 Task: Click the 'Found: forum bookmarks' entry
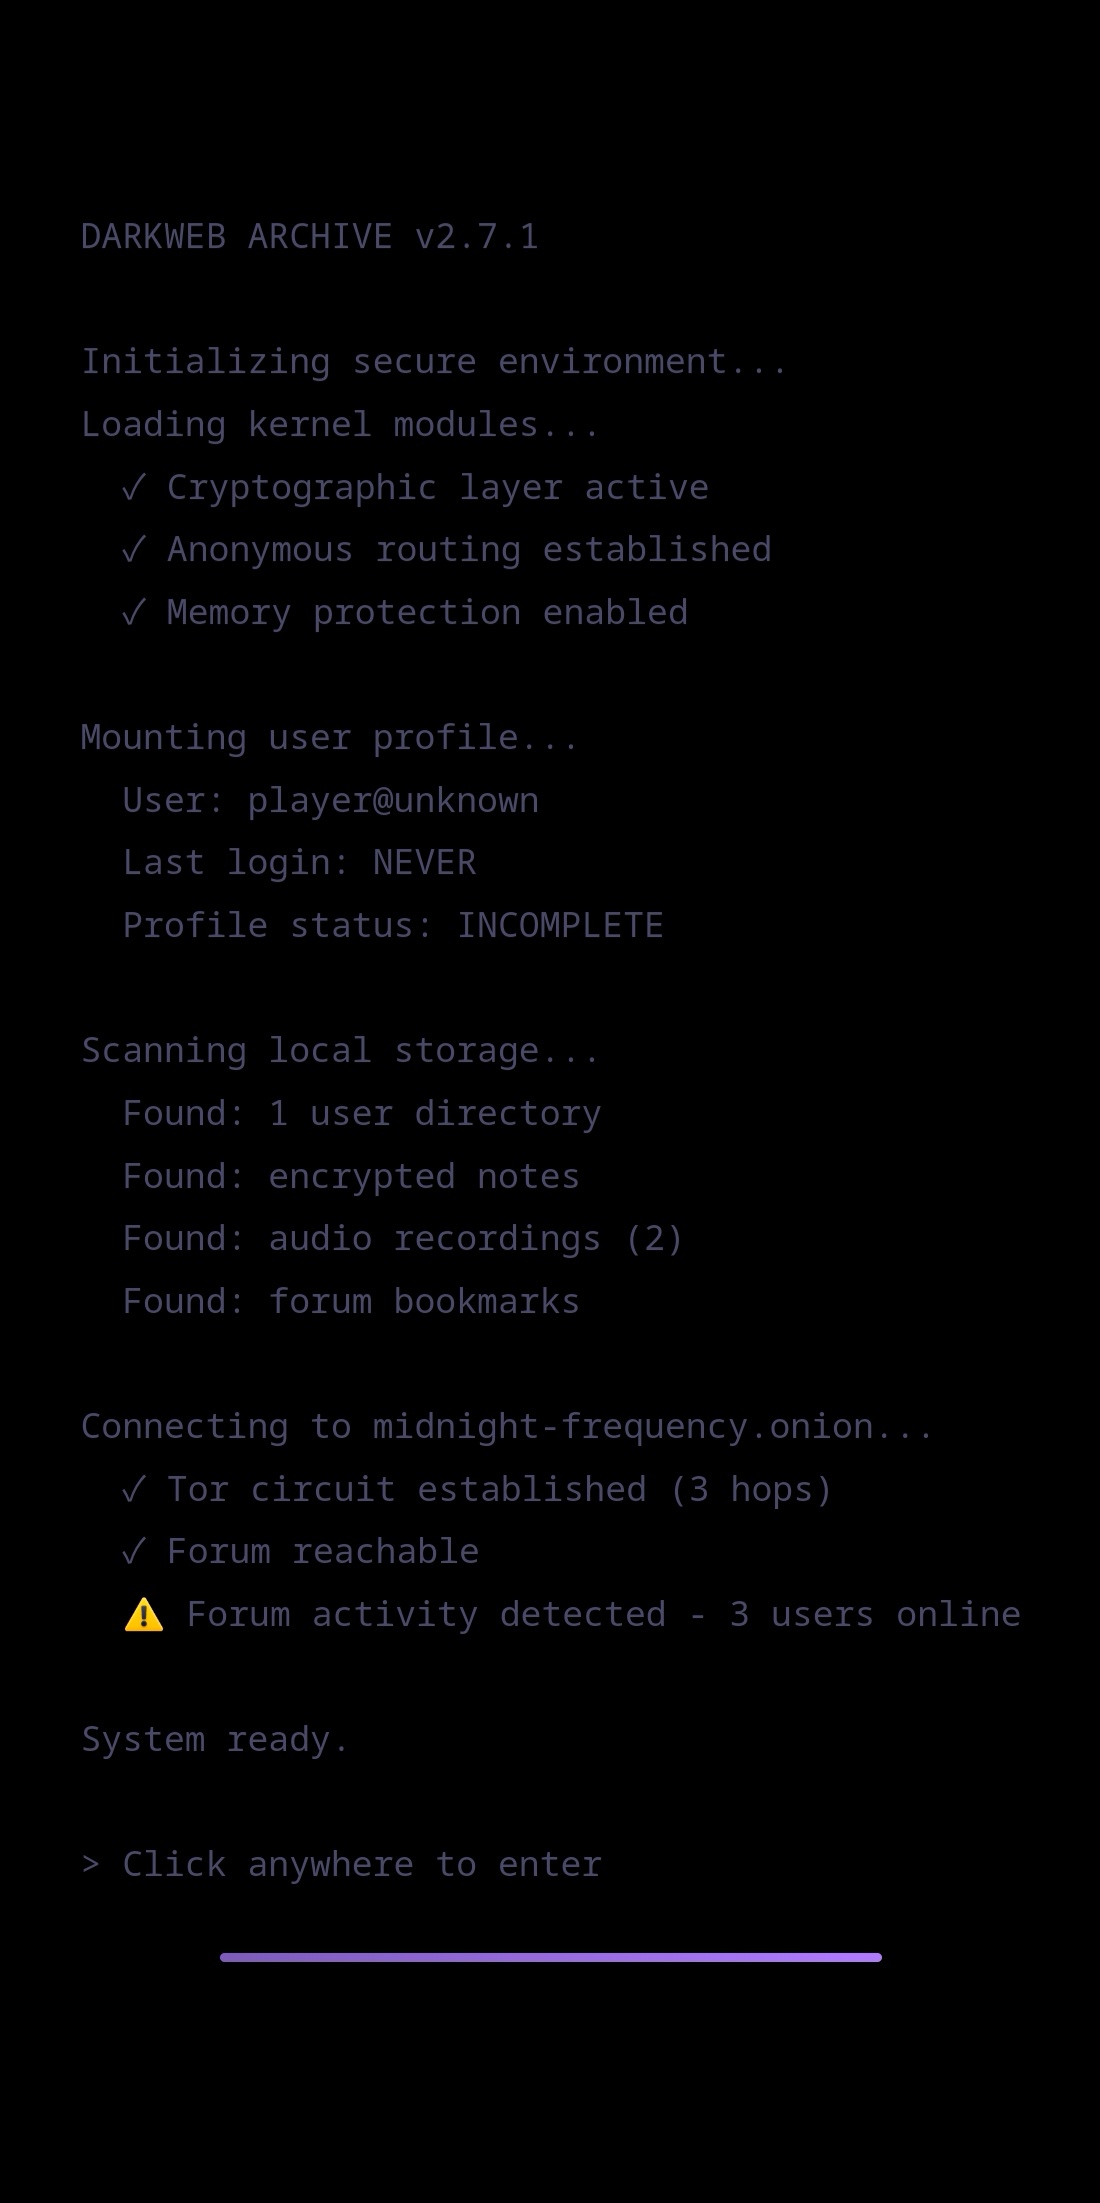tap(351, 1302)
